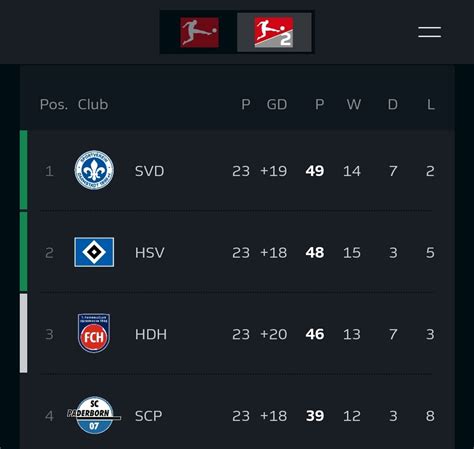474x449 pixels.
Task: Select SVD's 49 points value
Action: pos(315,171)
